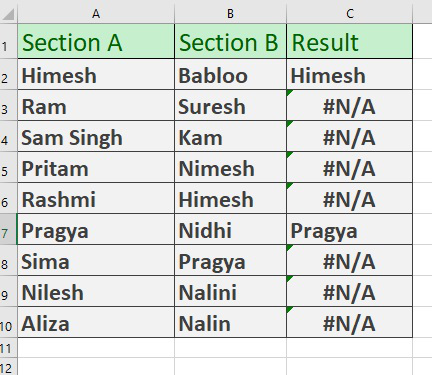Select row 1 header
The image size is (432, 375).
point(8,41)
